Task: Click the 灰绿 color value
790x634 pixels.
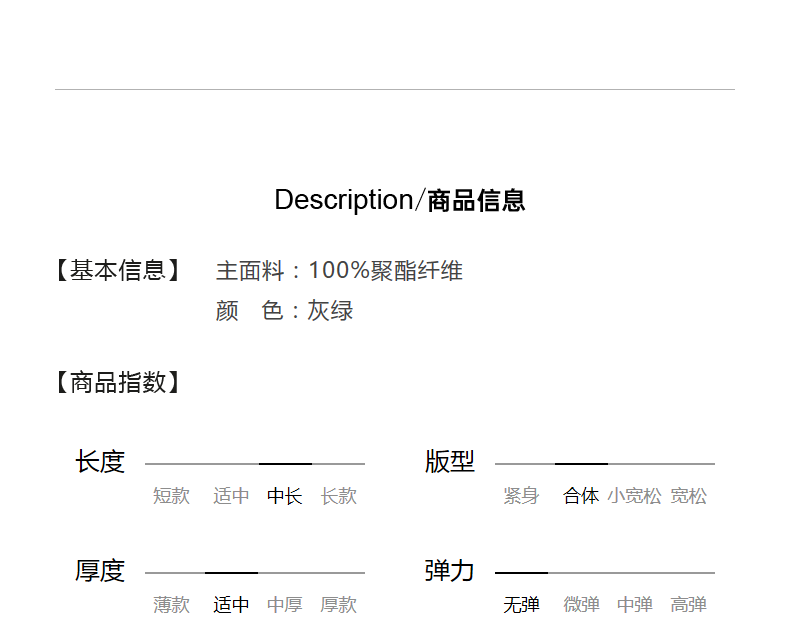Action: click(330, 311)
